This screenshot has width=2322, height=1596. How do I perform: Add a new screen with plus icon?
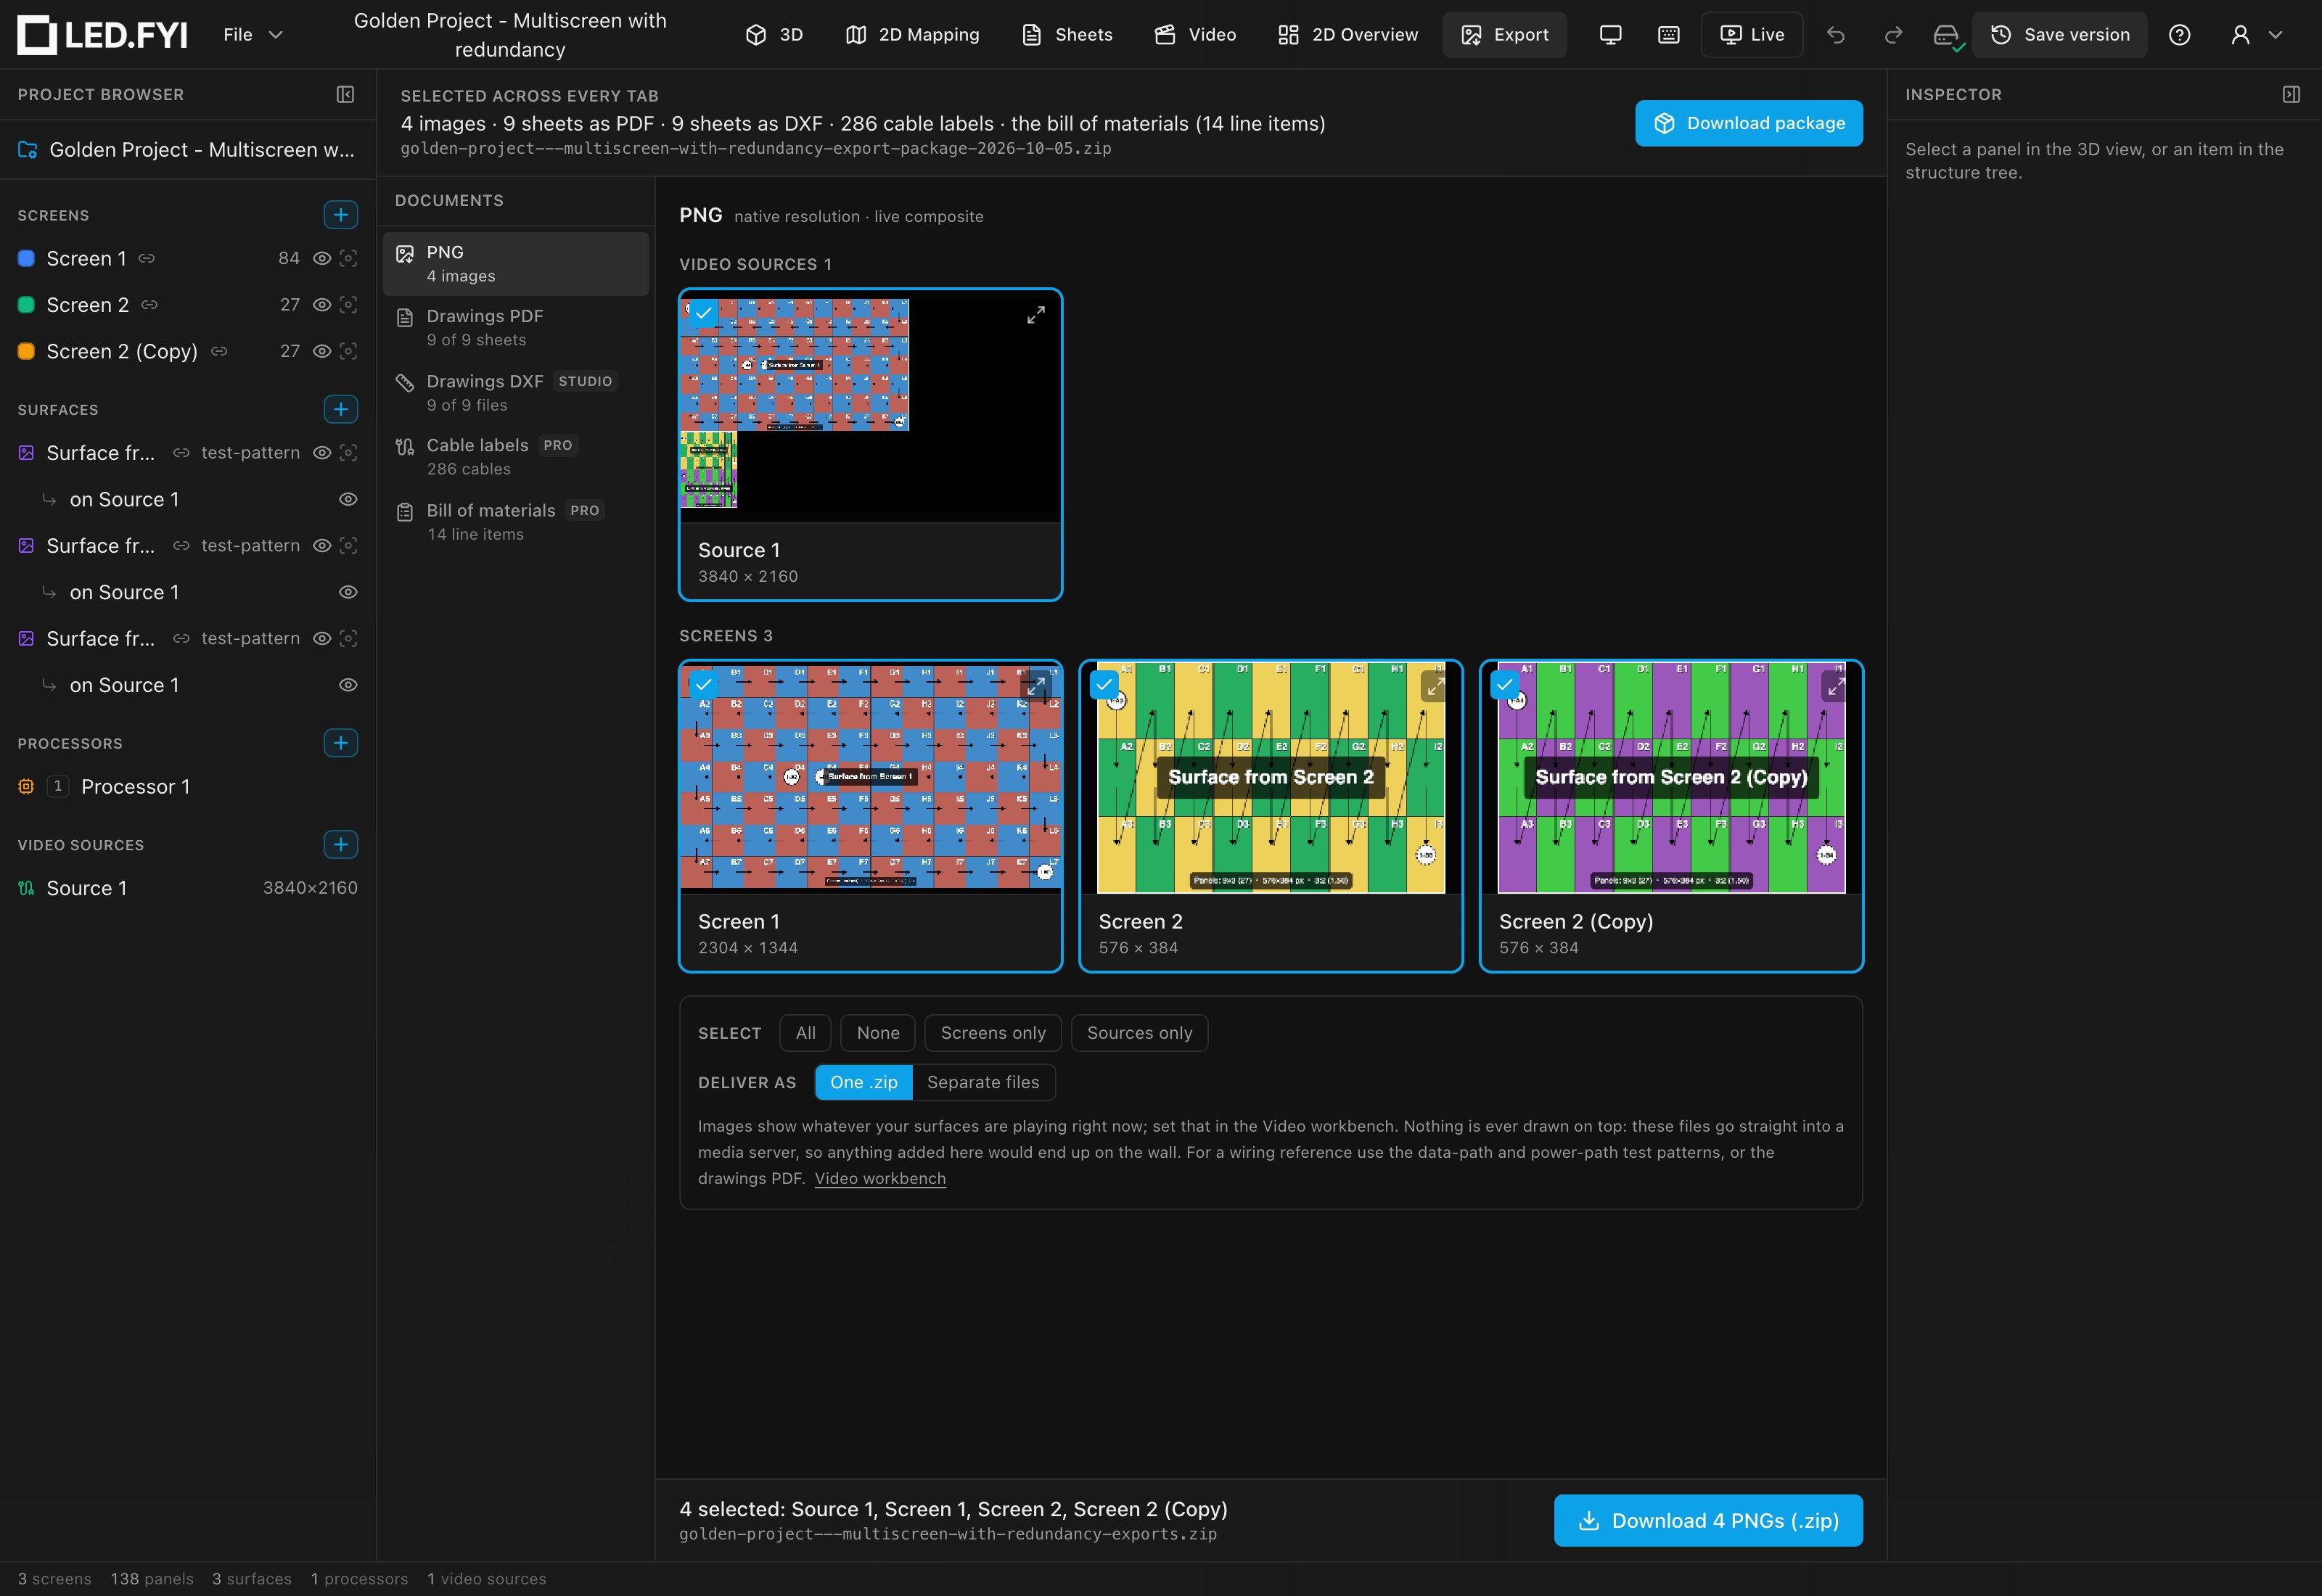coord(341,215)
